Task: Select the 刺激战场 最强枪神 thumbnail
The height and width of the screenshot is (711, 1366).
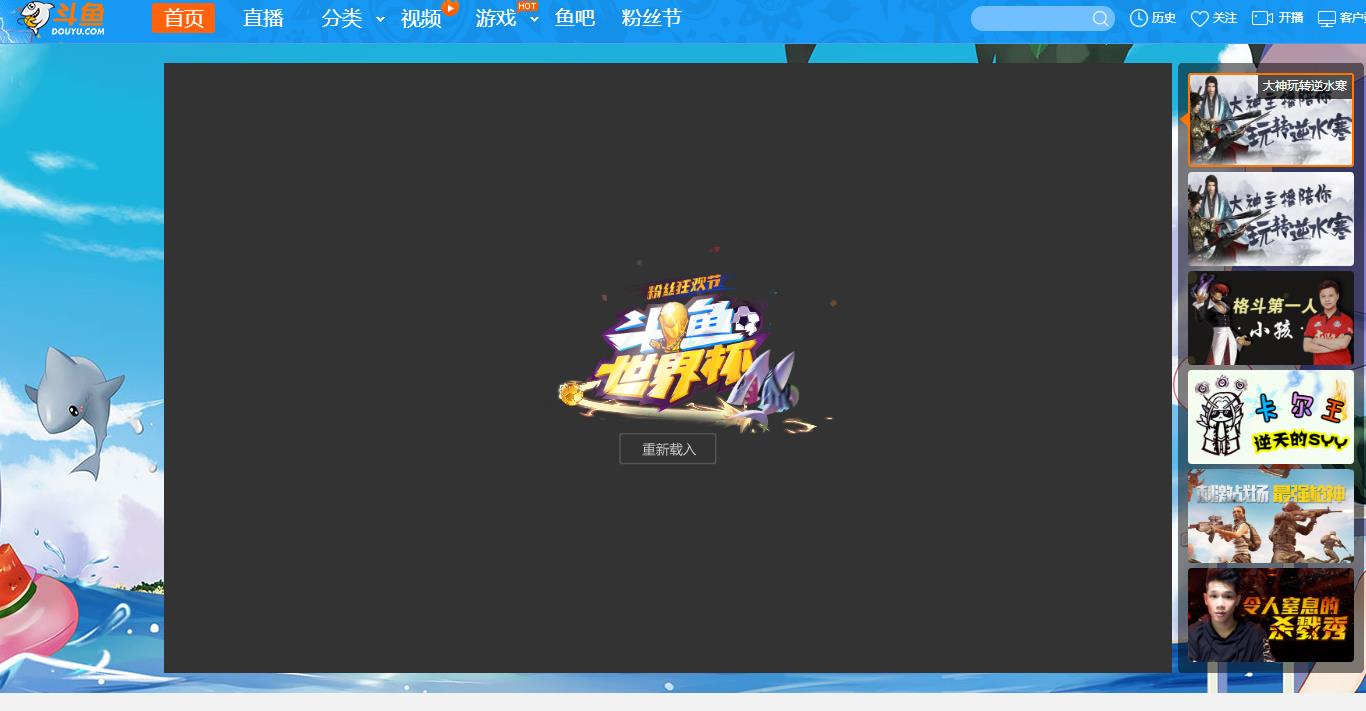Action: (1270, 516)
